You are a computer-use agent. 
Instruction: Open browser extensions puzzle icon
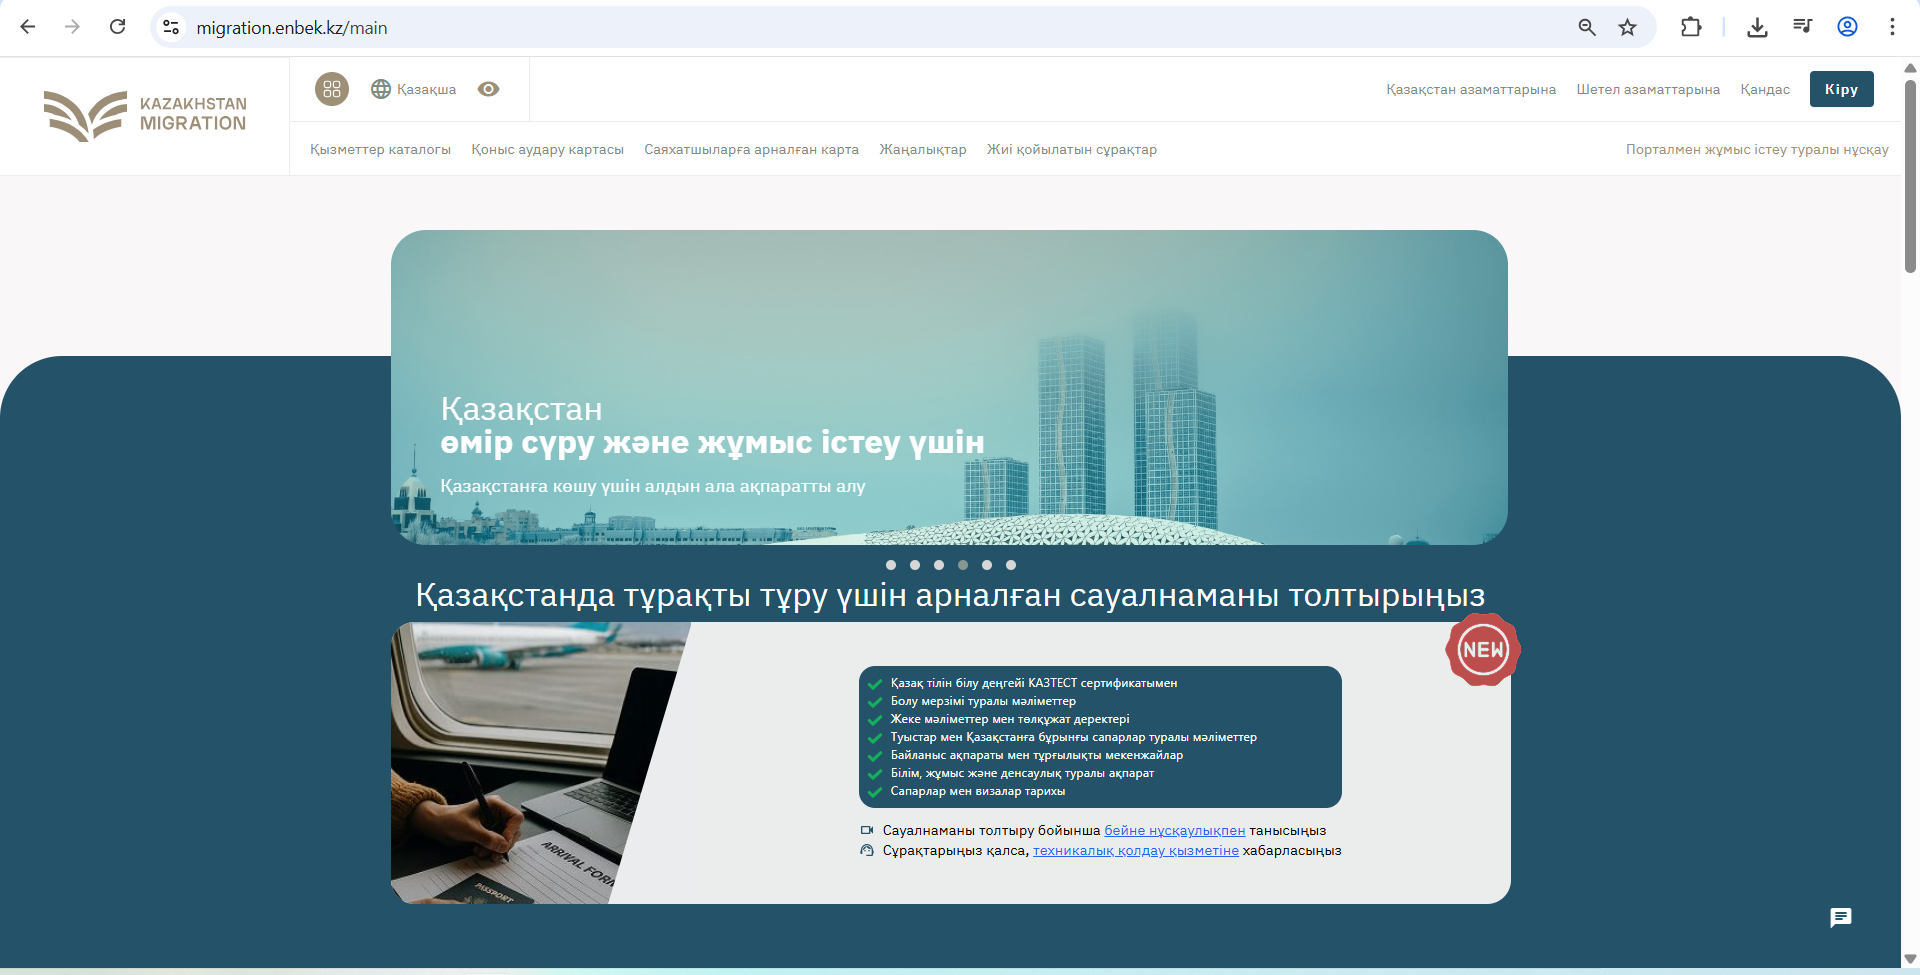pos(1691,27)
